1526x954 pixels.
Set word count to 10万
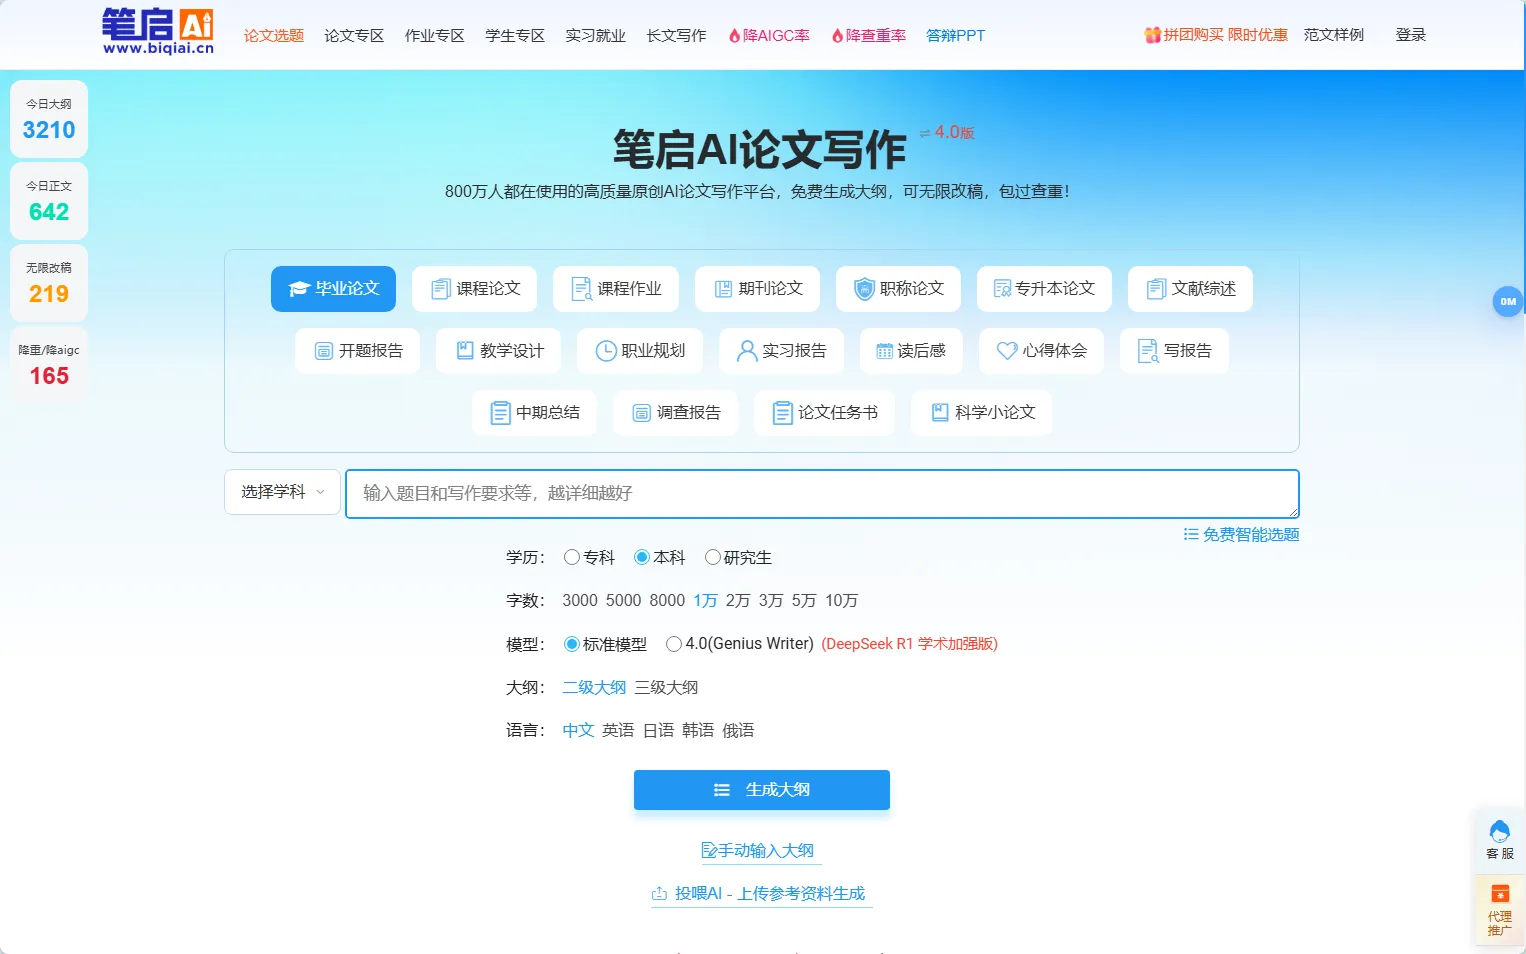click(x=842, y=601)
